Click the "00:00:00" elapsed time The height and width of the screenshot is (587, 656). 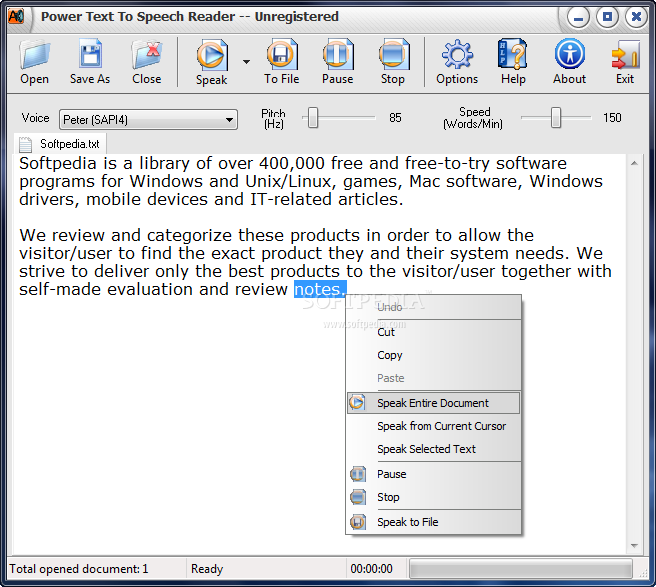[372, 569]
